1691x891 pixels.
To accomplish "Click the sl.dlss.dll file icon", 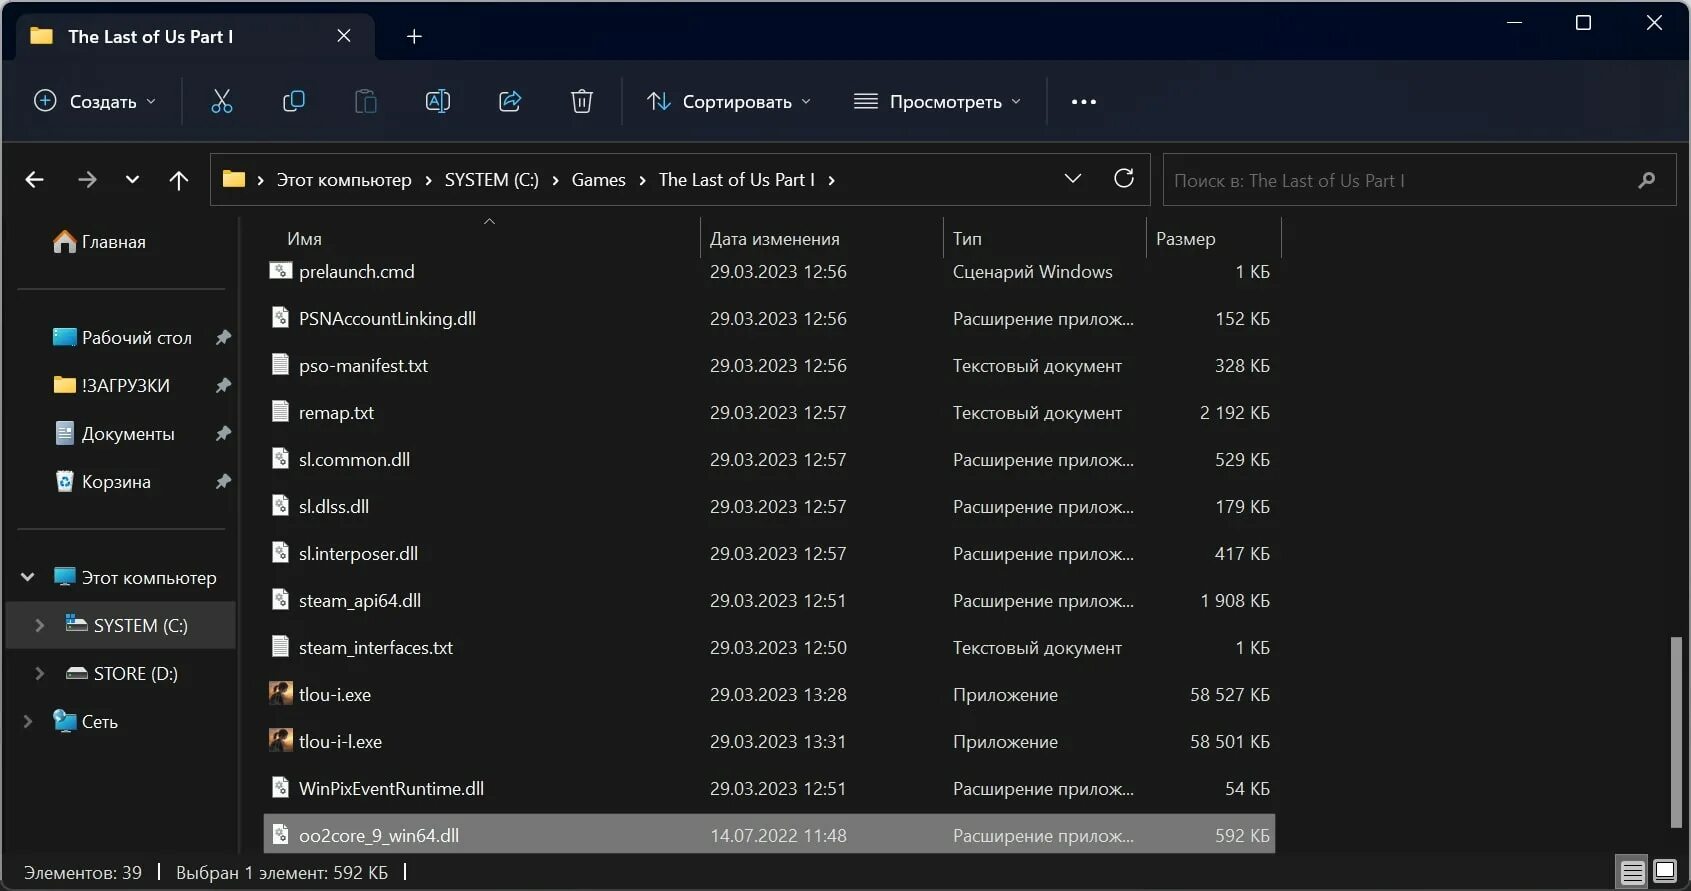I will 281,505.
